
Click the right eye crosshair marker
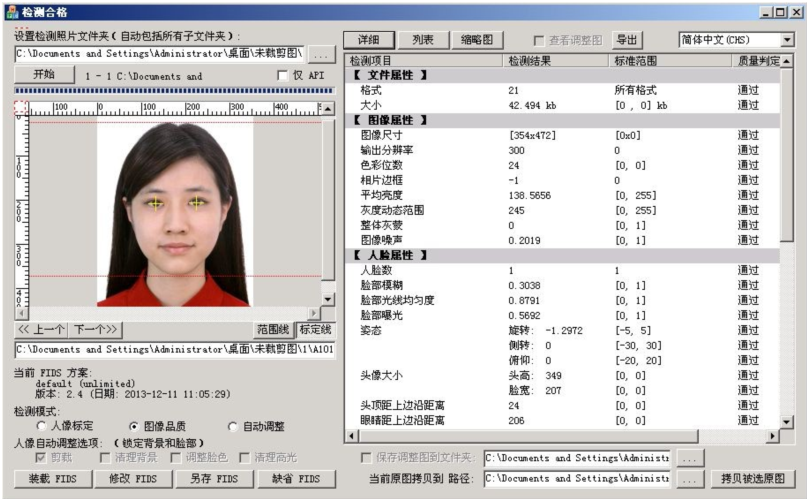197,203
